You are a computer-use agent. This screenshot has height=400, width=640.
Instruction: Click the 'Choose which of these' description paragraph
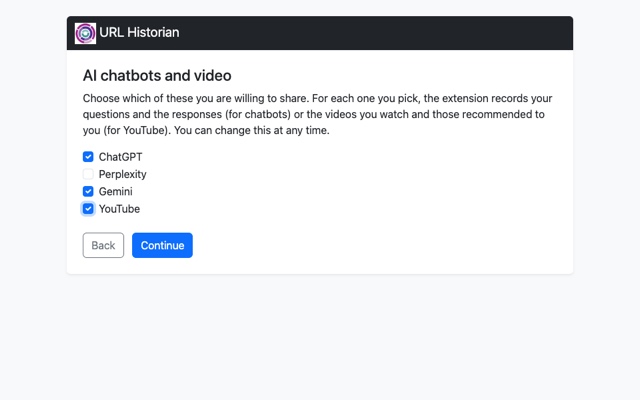318,114
